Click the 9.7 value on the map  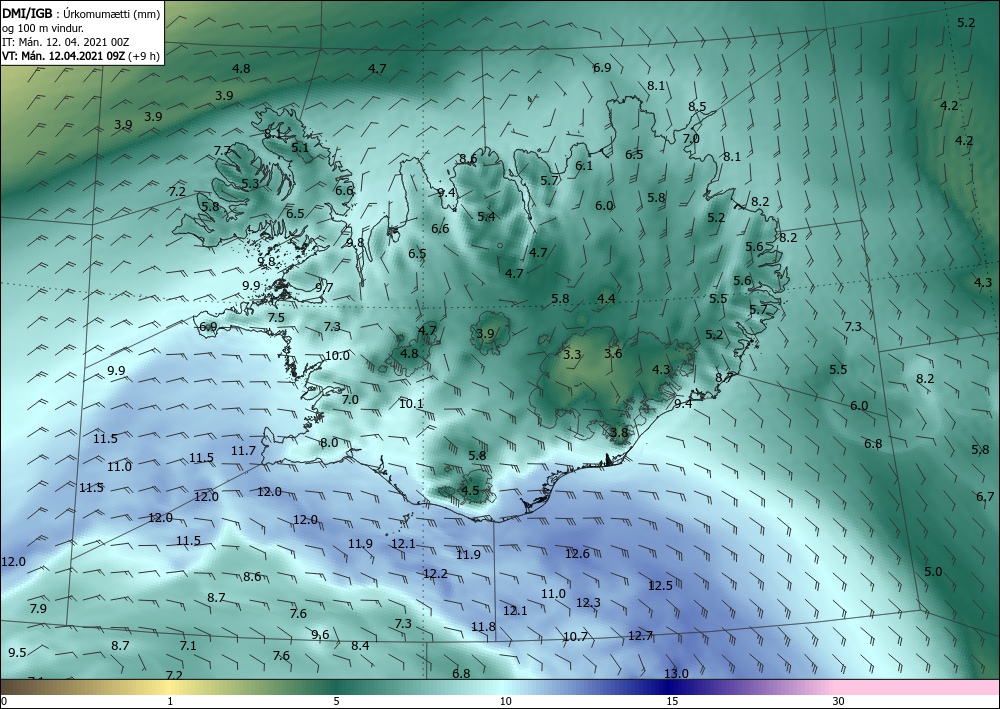tap(324, 287)
